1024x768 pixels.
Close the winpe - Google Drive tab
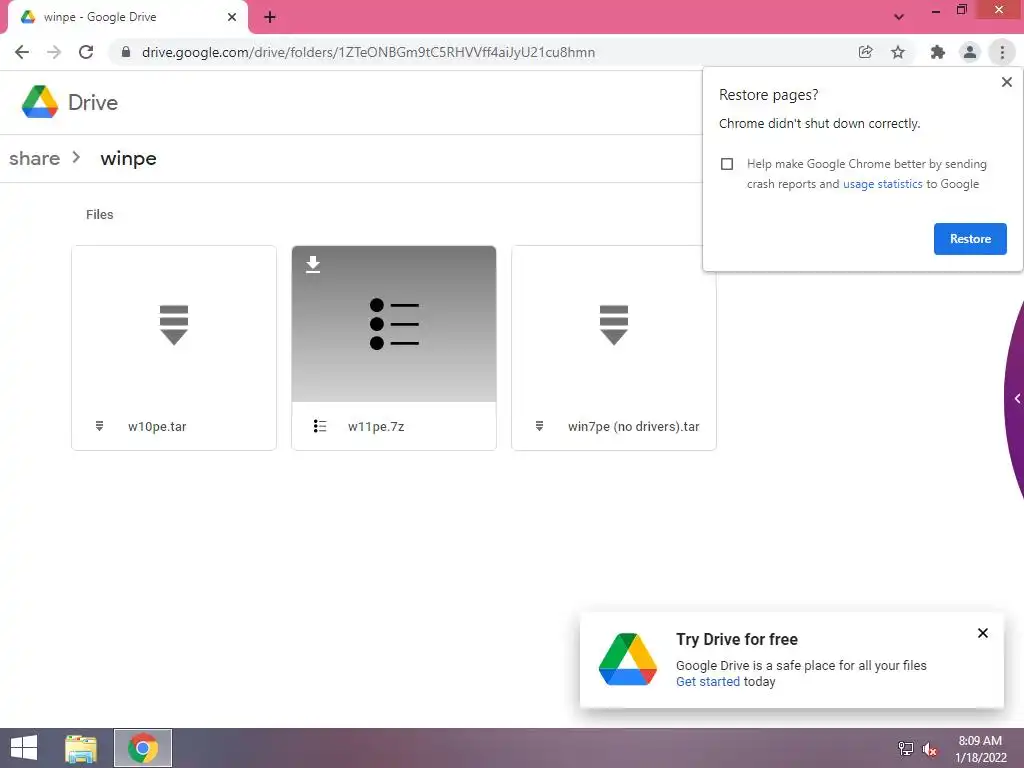pyautogui.click(x=232, y=17)
